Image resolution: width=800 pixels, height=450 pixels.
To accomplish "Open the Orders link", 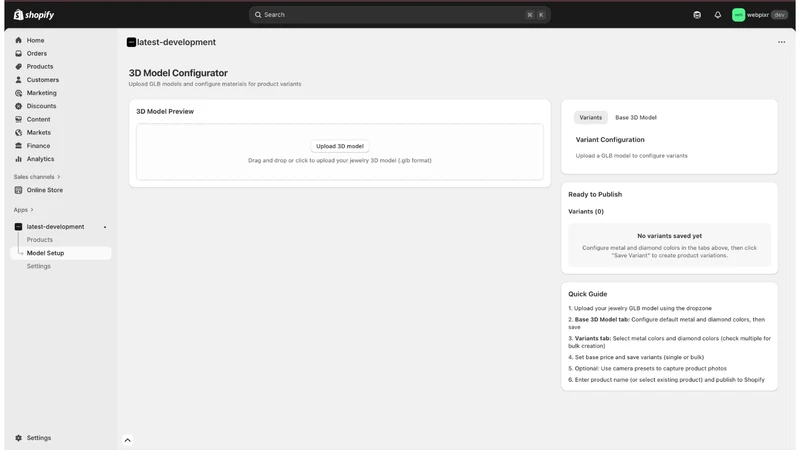I will [37, 54].
